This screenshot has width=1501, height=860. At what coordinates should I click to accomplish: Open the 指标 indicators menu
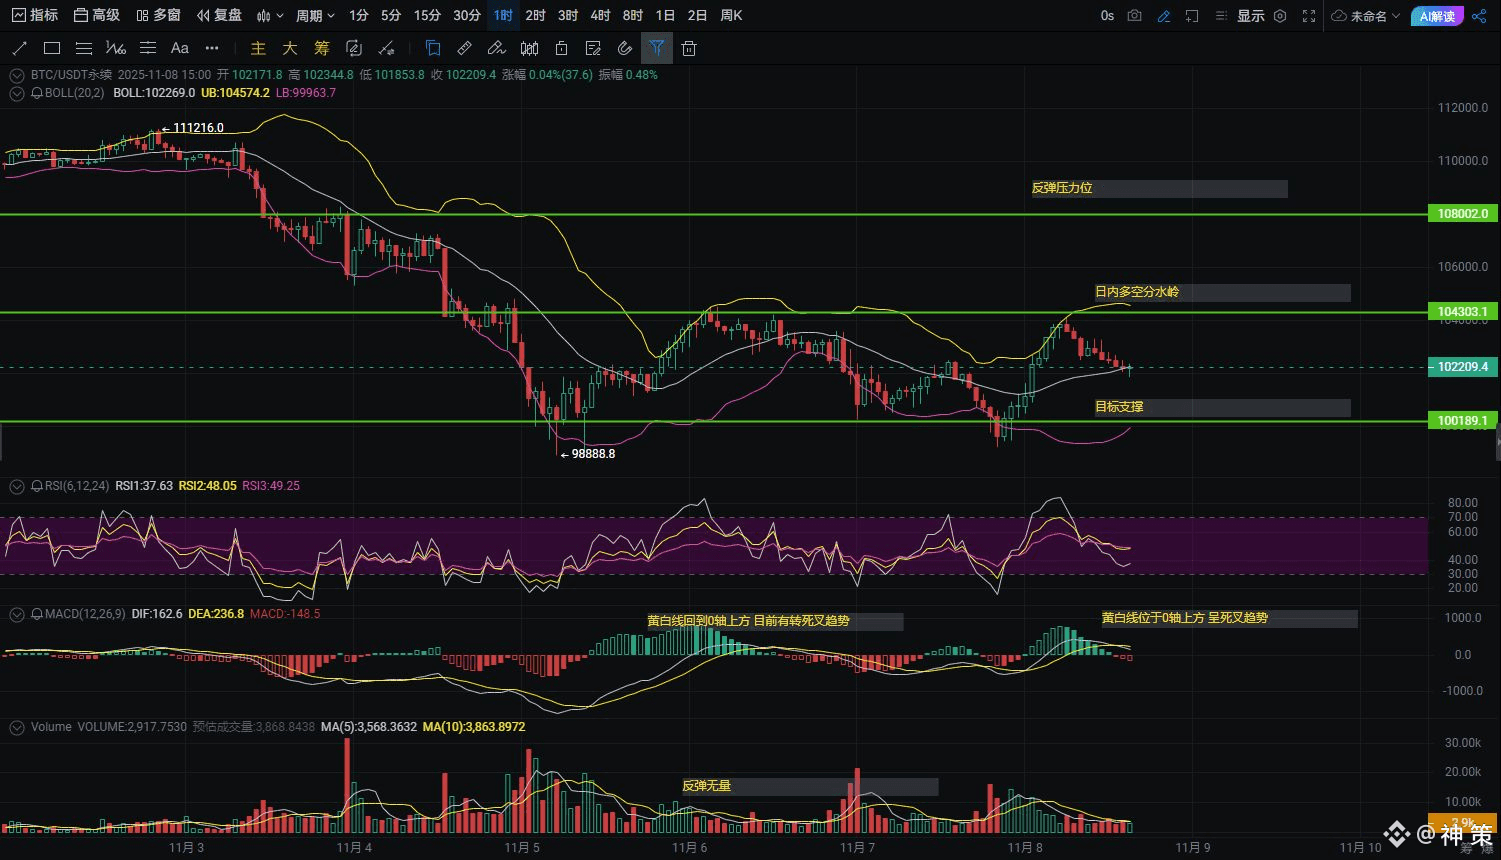click(x=34, y=16)
